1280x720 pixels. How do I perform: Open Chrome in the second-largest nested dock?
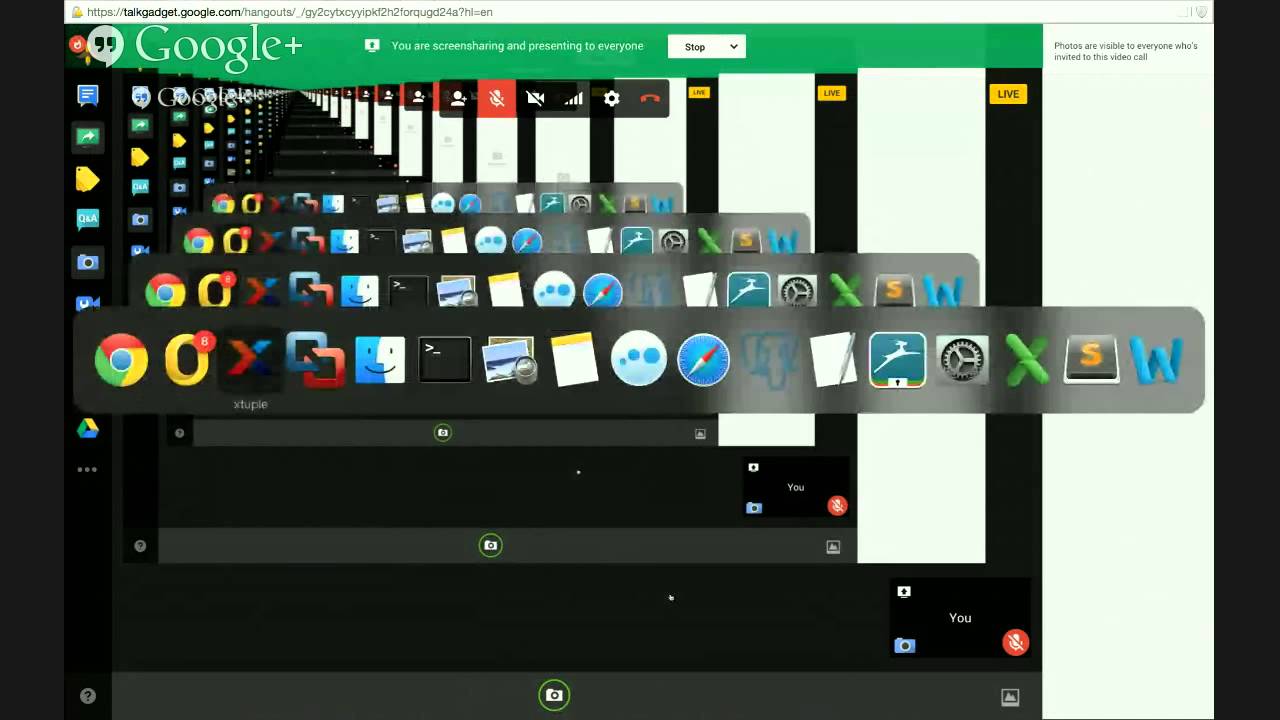pyautogui.click(x=165, y=291)
